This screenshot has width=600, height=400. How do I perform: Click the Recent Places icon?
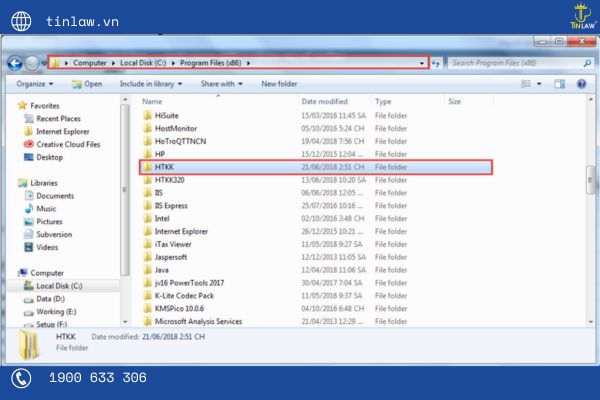click(29, 118)
